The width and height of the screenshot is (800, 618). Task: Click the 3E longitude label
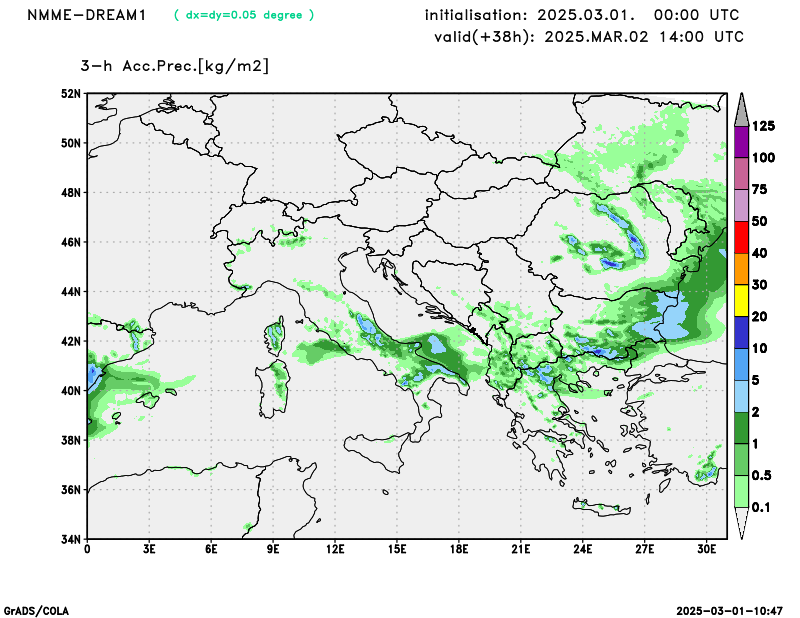click(x=149, y=549)
